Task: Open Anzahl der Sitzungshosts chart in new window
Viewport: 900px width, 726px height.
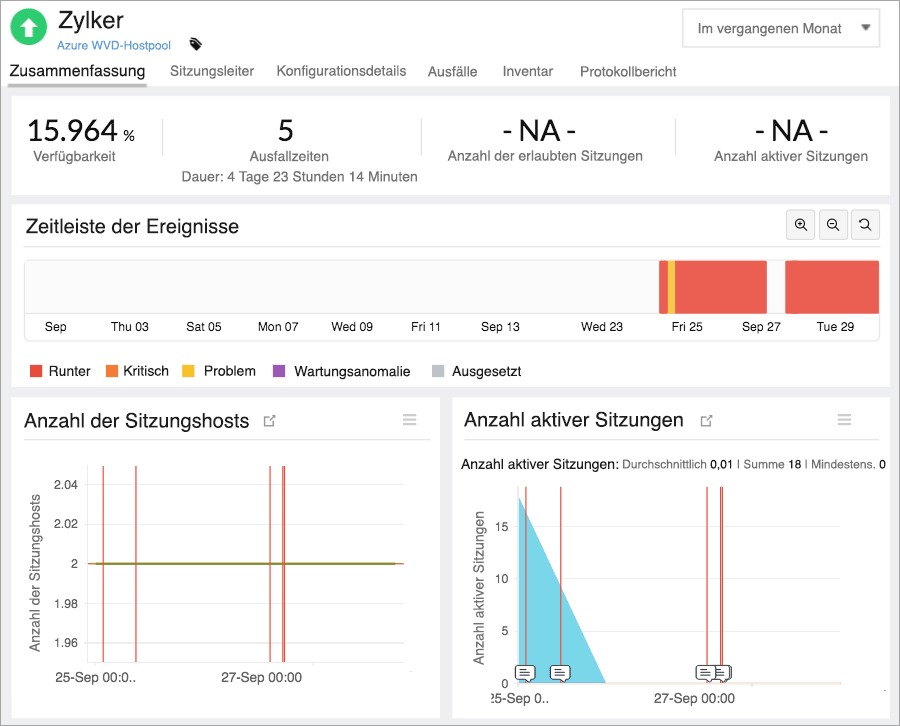Action: (269, 421)
